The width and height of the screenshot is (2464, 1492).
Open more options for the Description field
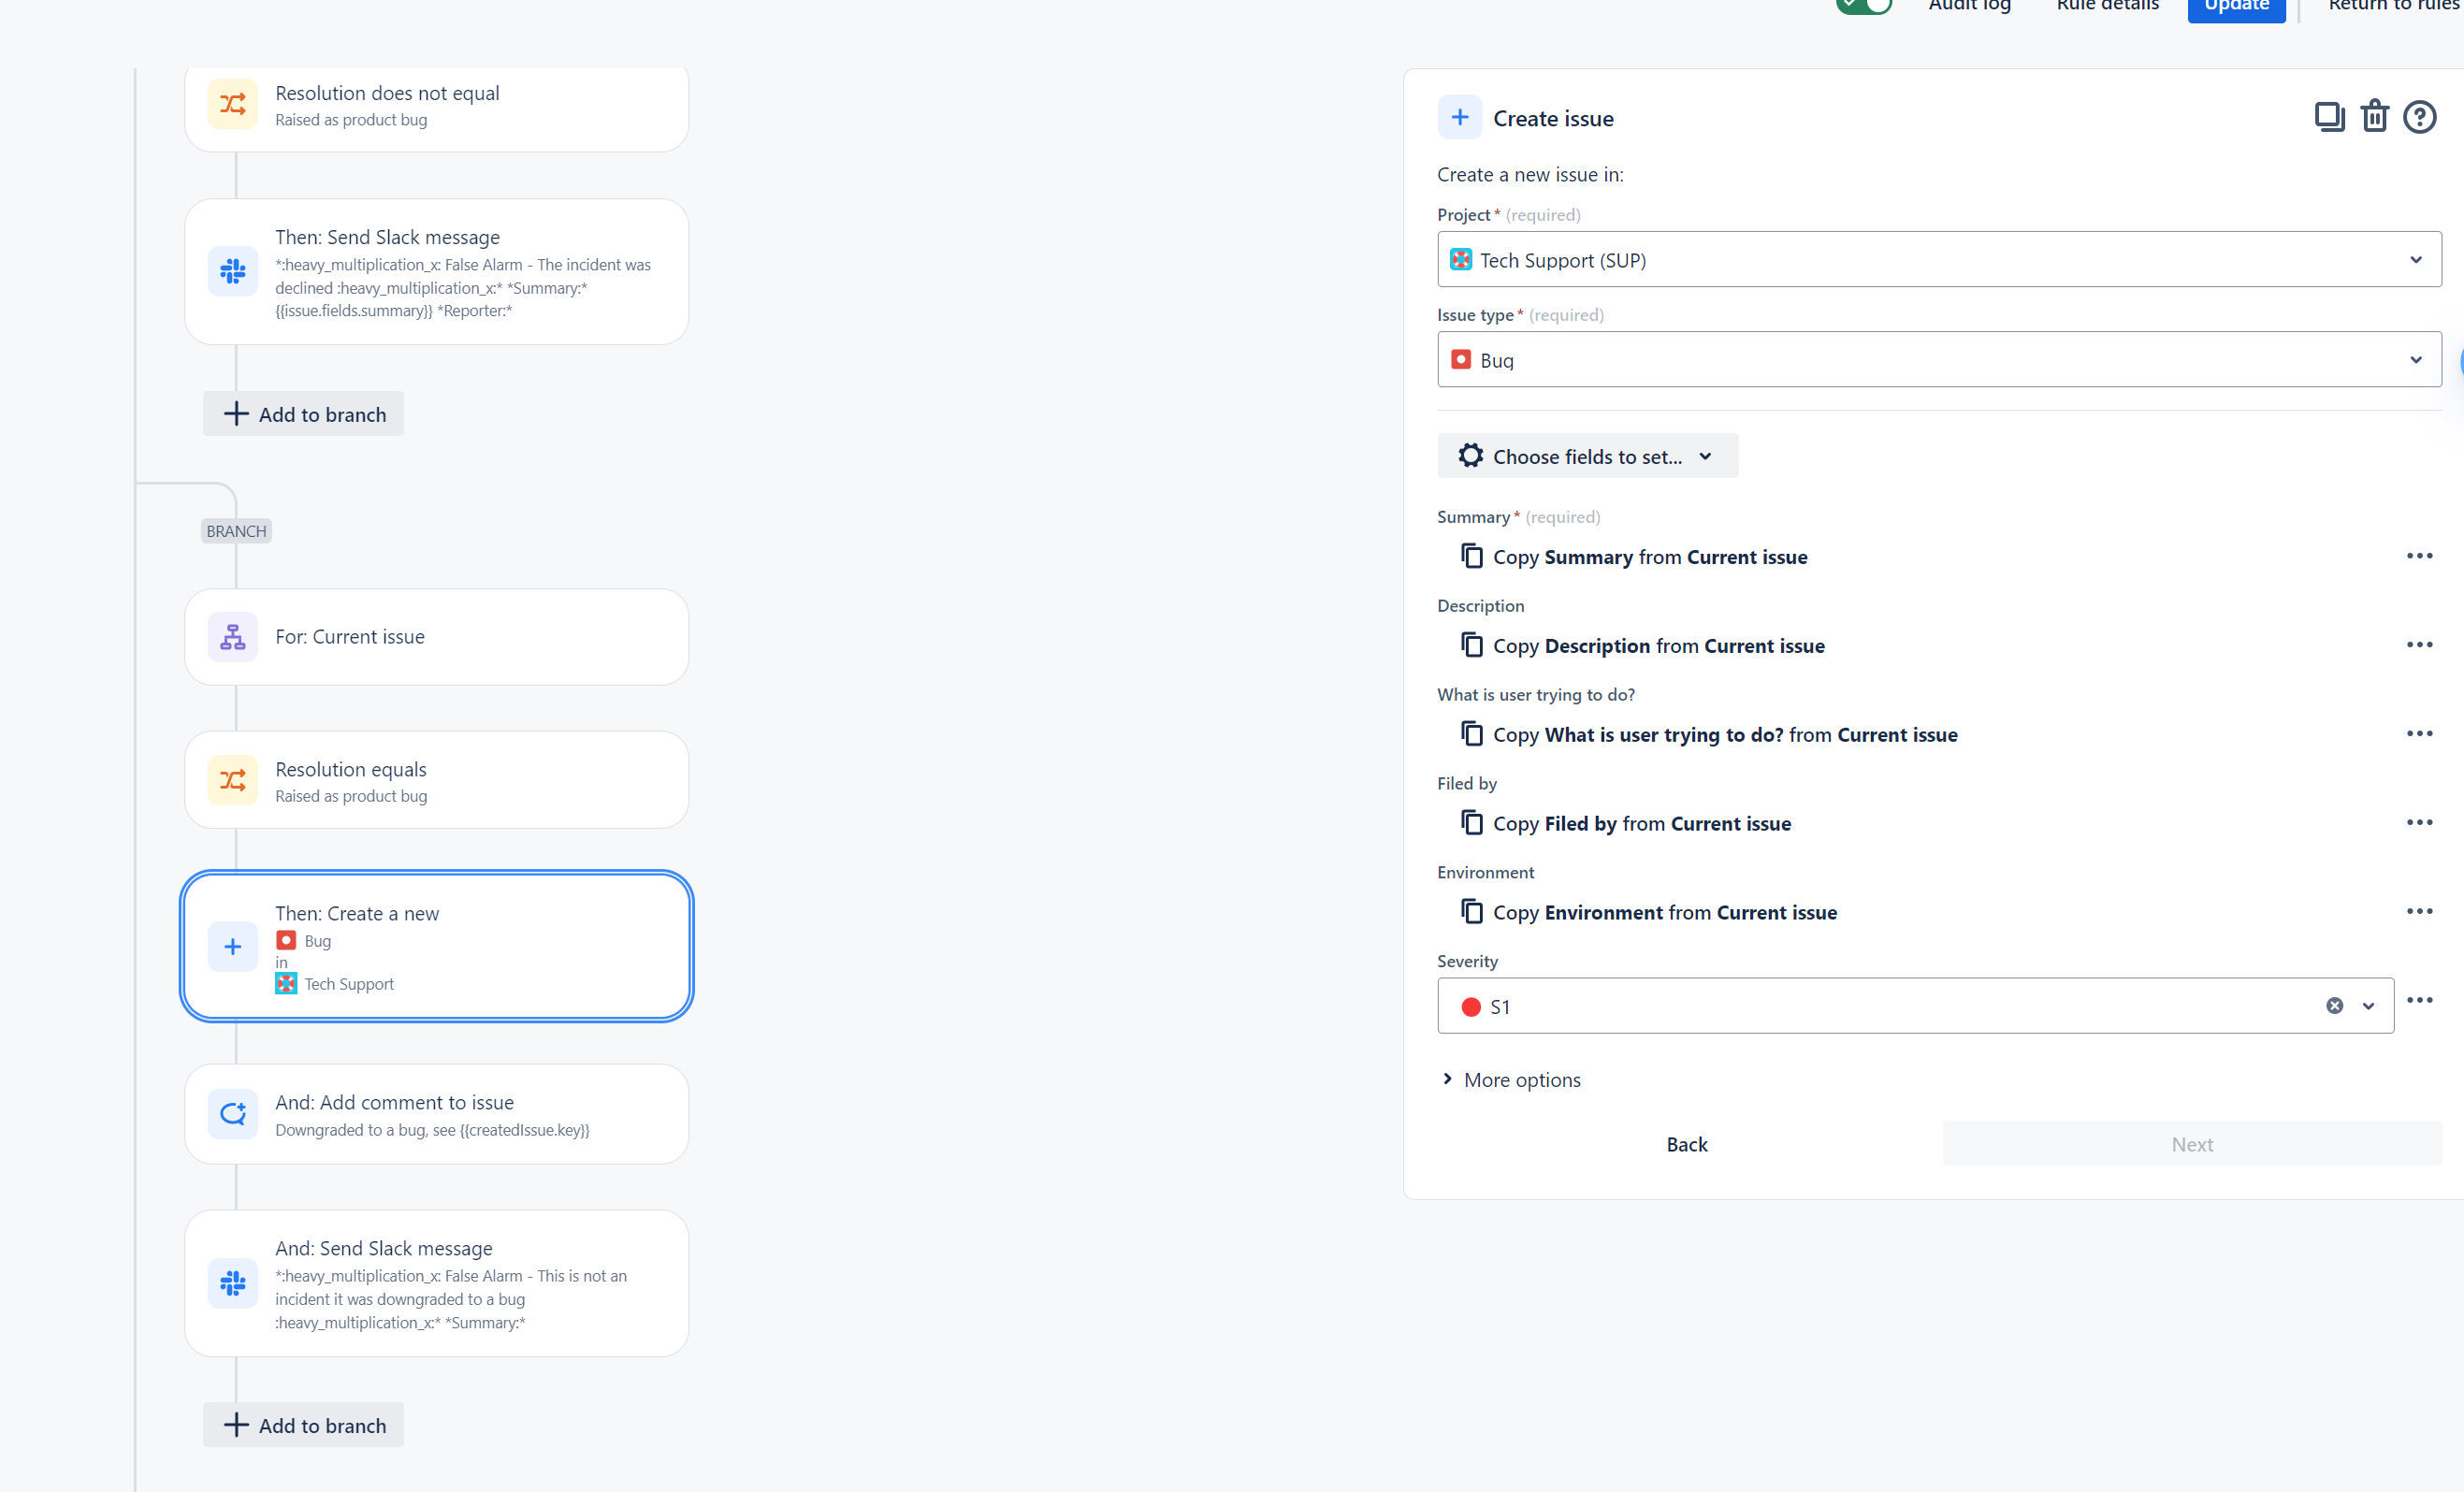pyautogui.click(x=2419, y=645)
